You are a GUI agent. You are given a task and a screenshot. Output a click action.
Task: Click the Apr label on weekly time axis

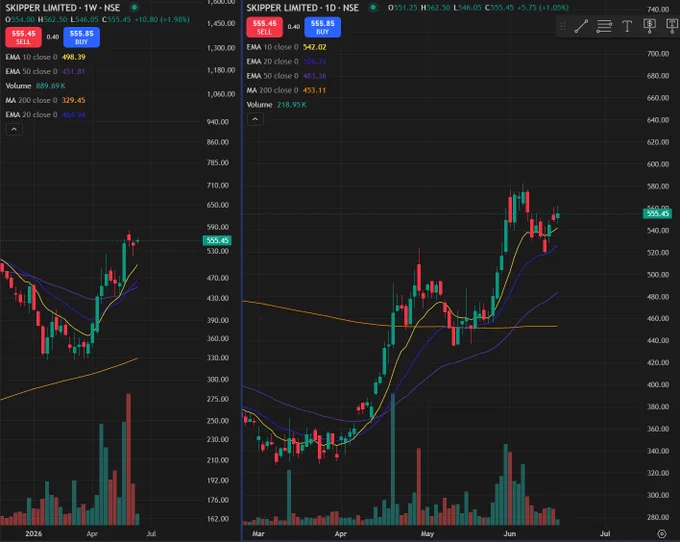tap(92, 534)
